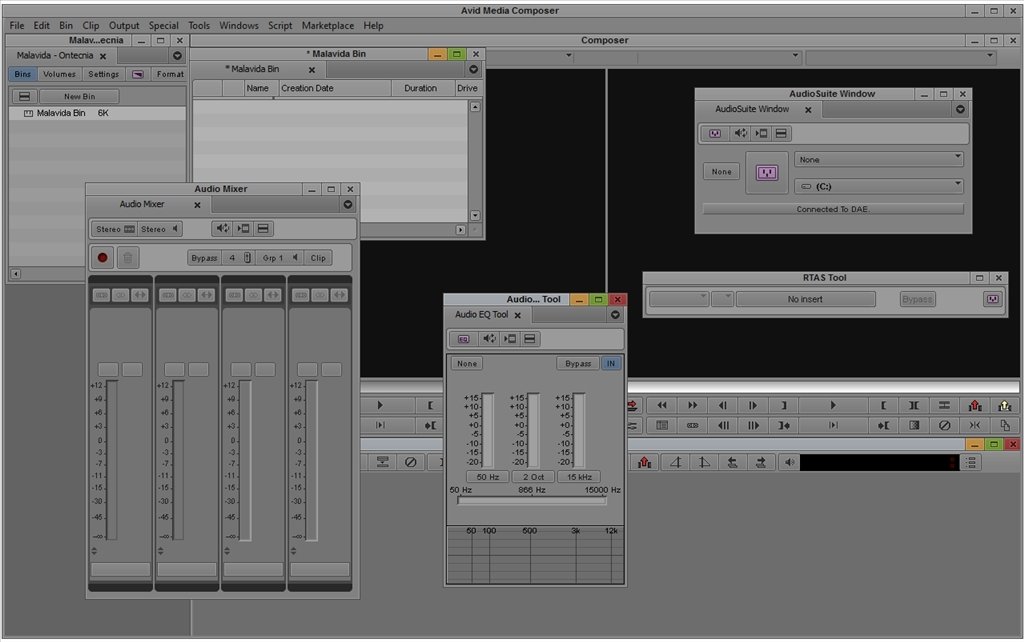Screen dimensions: 1024x642
Task: Click the red Lift button in Composer
Action: 974,406
